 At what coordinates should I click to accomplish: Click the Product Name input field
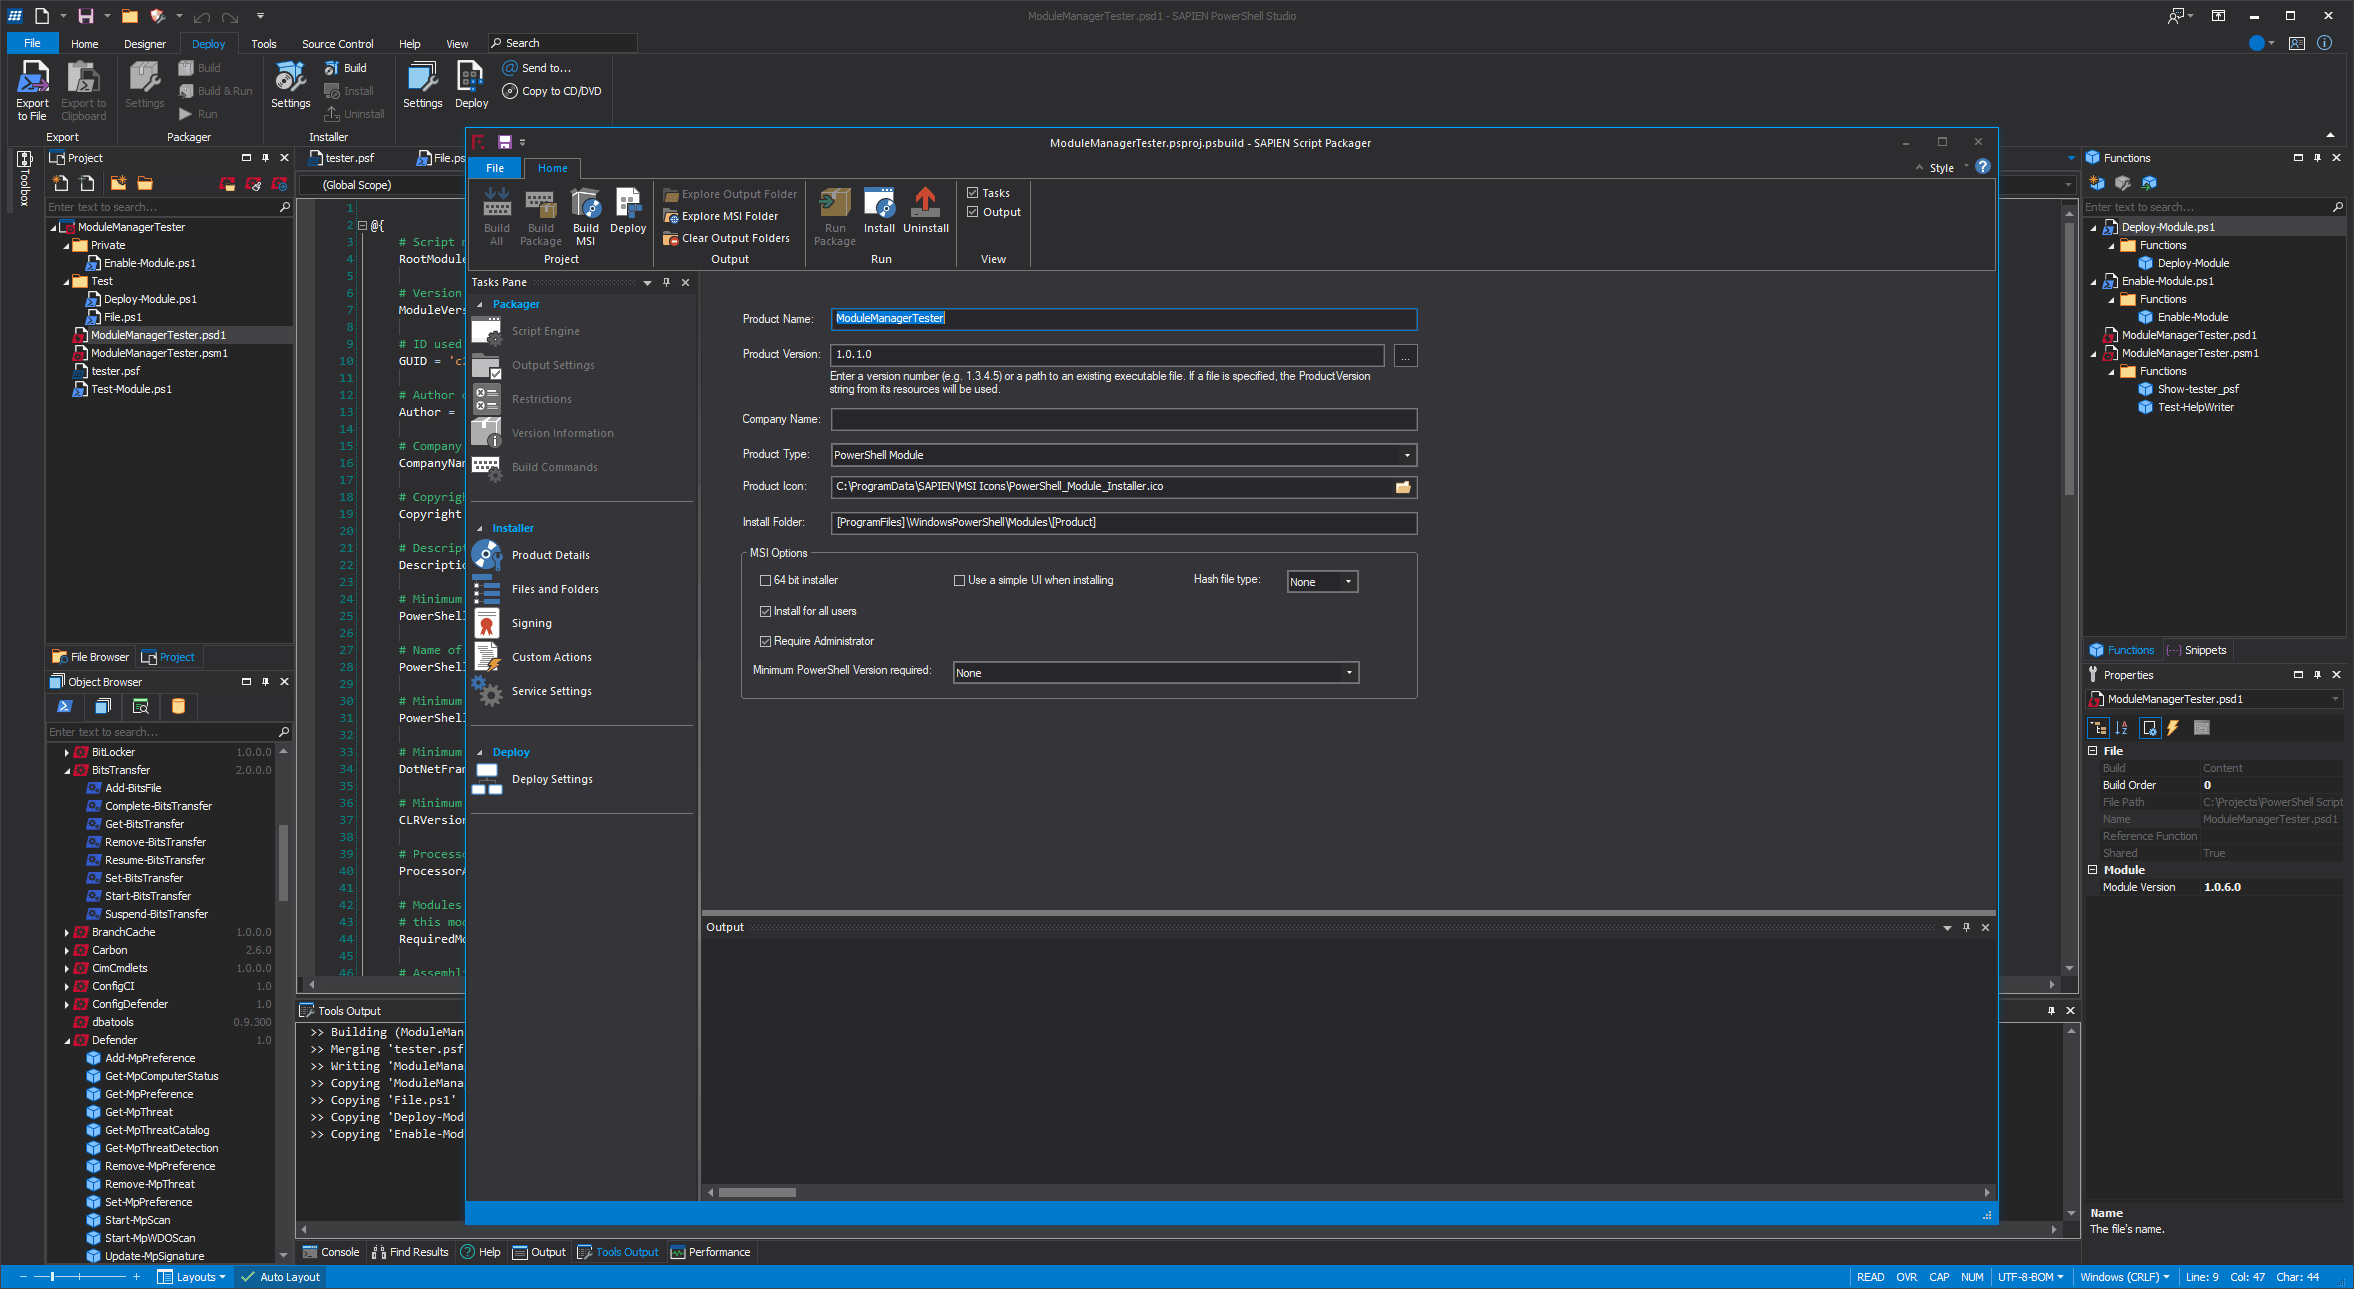click(1123, 319)
